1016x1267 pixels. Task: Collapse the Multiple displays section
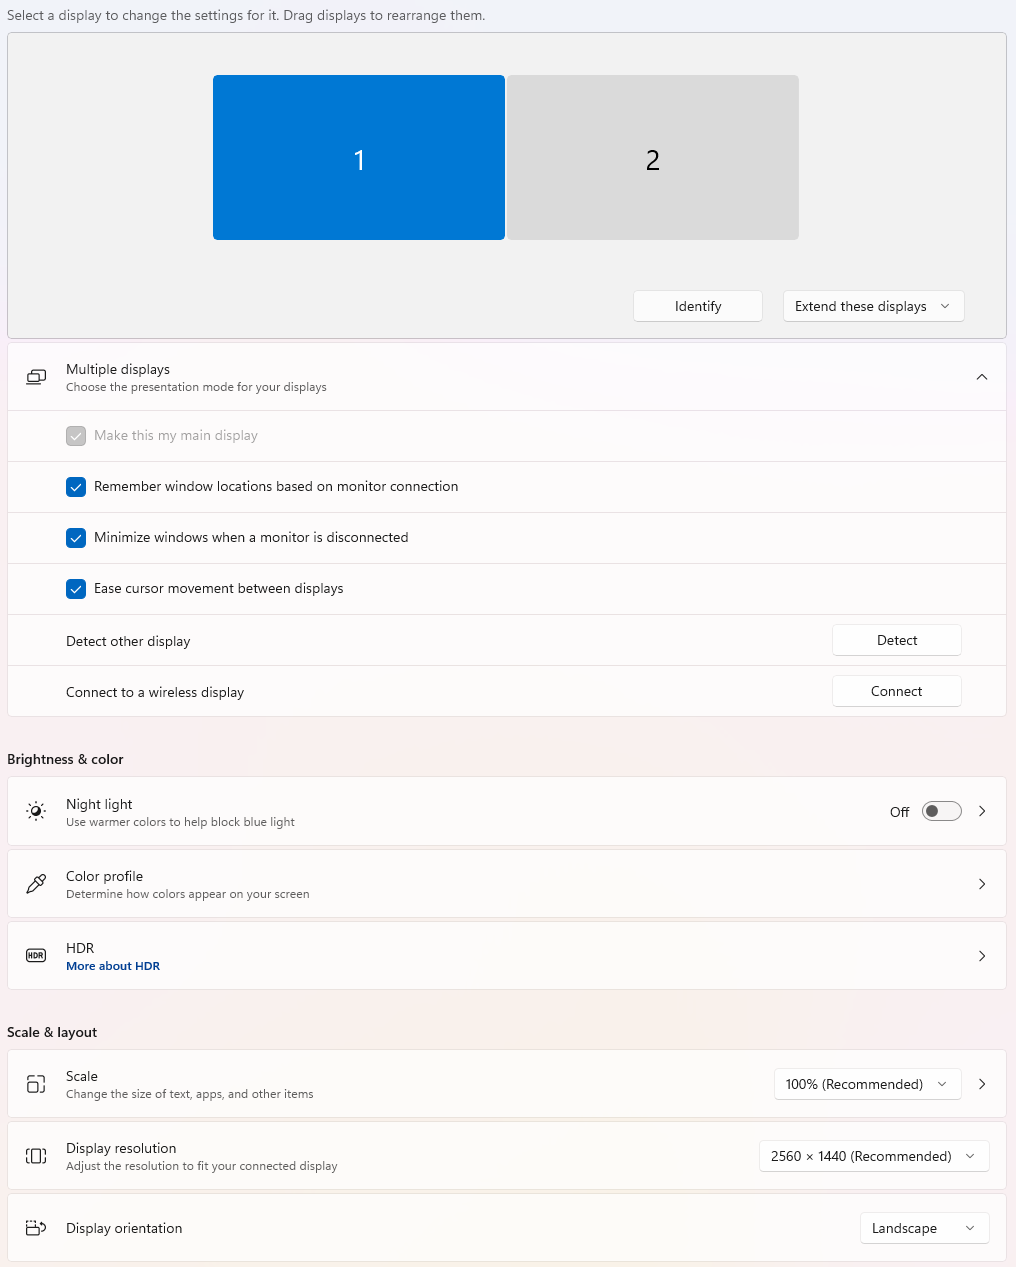click(982, 377)
